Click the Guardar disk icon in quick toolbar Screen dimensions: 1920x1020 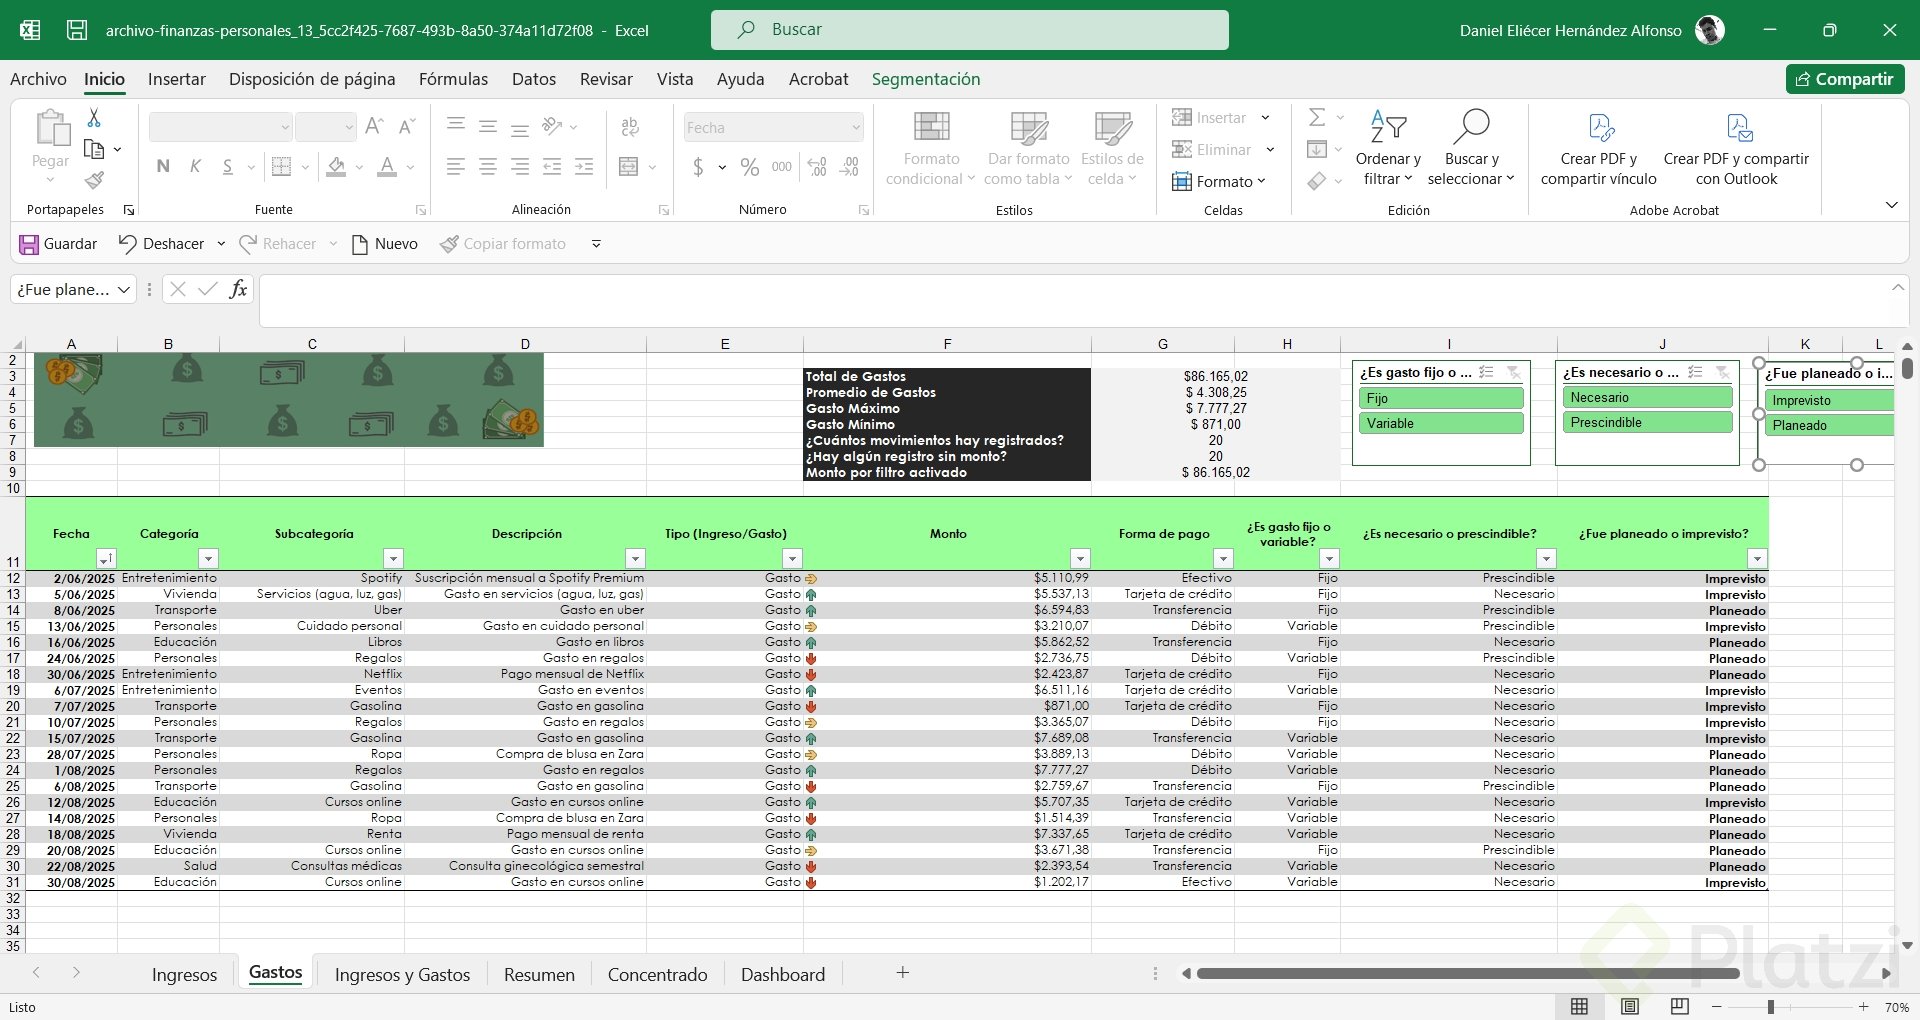coord(29,244)
